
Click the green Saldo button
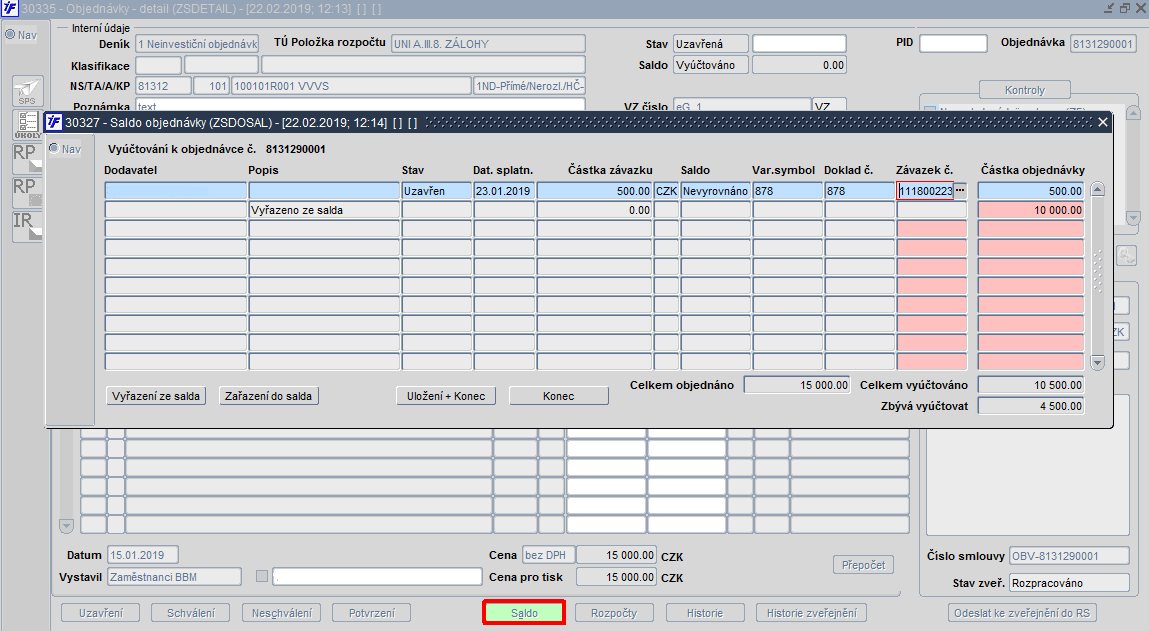point(524,613)
